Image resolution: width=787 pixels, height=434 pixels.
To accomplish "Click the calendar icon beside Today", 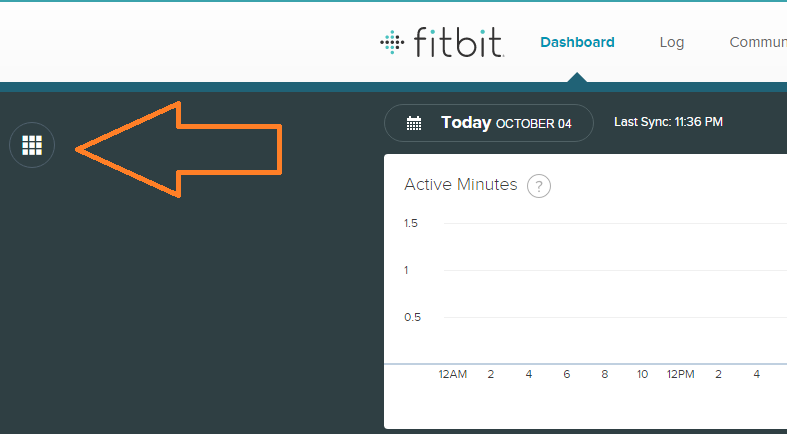I will pos(414,123).
